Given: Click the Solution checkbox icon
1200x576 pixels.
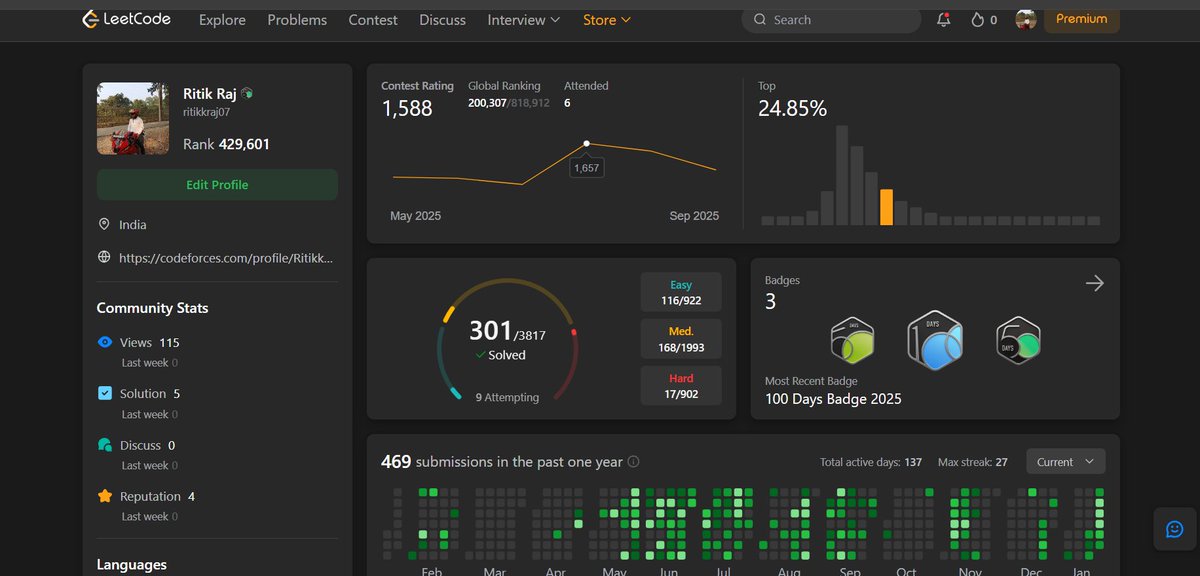Looking at the screenshot, I should tap(105, 393).
